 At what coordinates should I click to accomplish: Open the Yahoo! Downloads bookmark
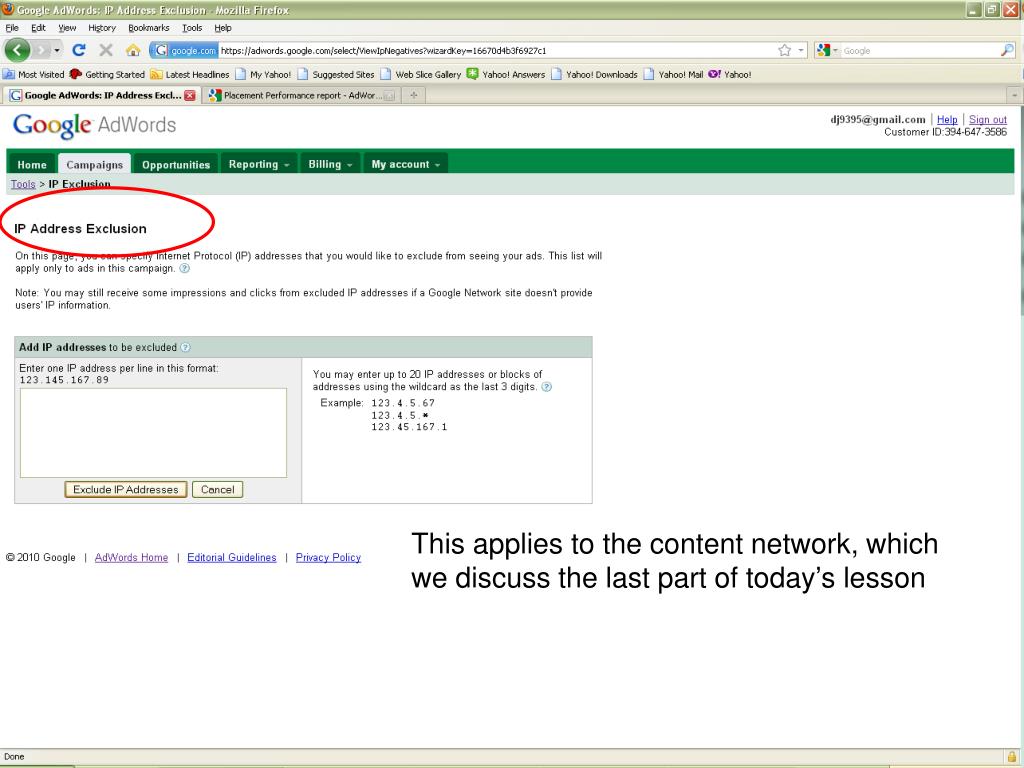click(x=595, y=74)
